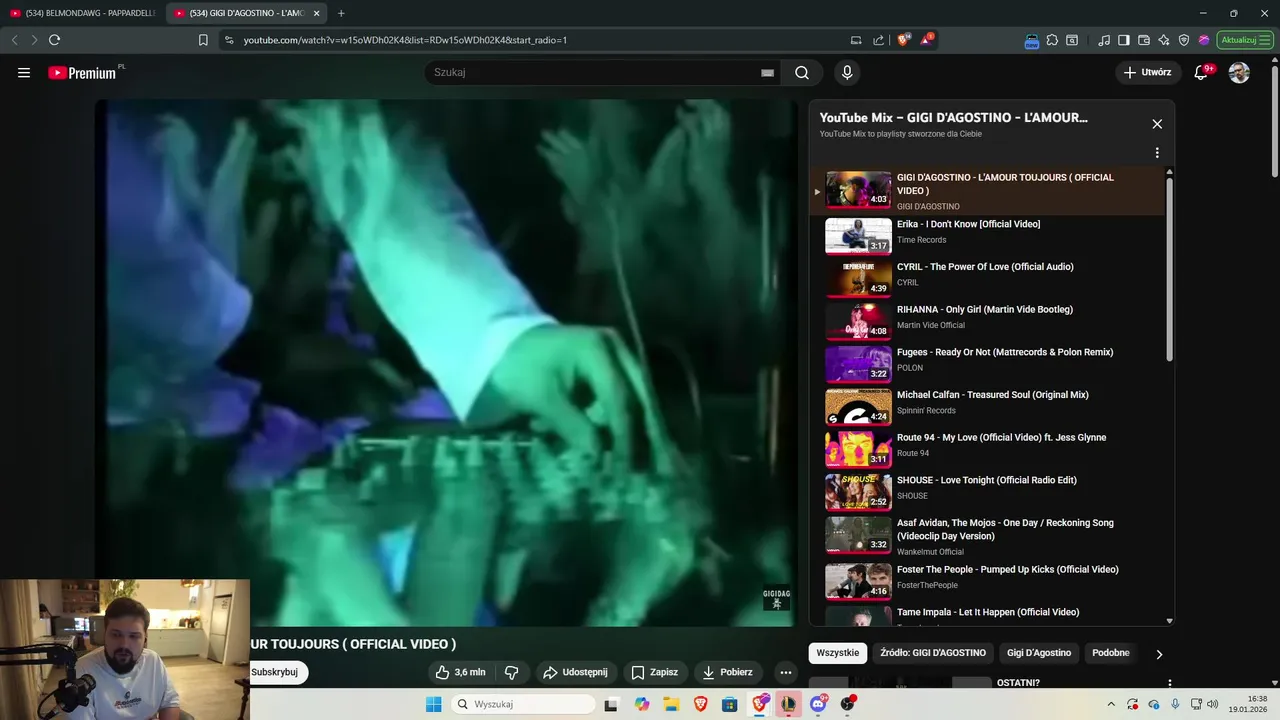Open Brave VPN shield icon
The image size is (1280, 720).
(x=1184, y=40)
